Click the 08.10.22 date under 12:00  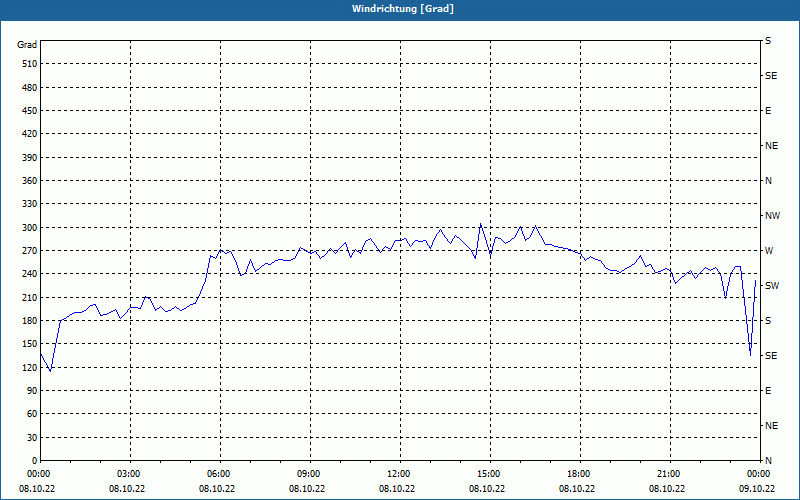coord(397,488)
